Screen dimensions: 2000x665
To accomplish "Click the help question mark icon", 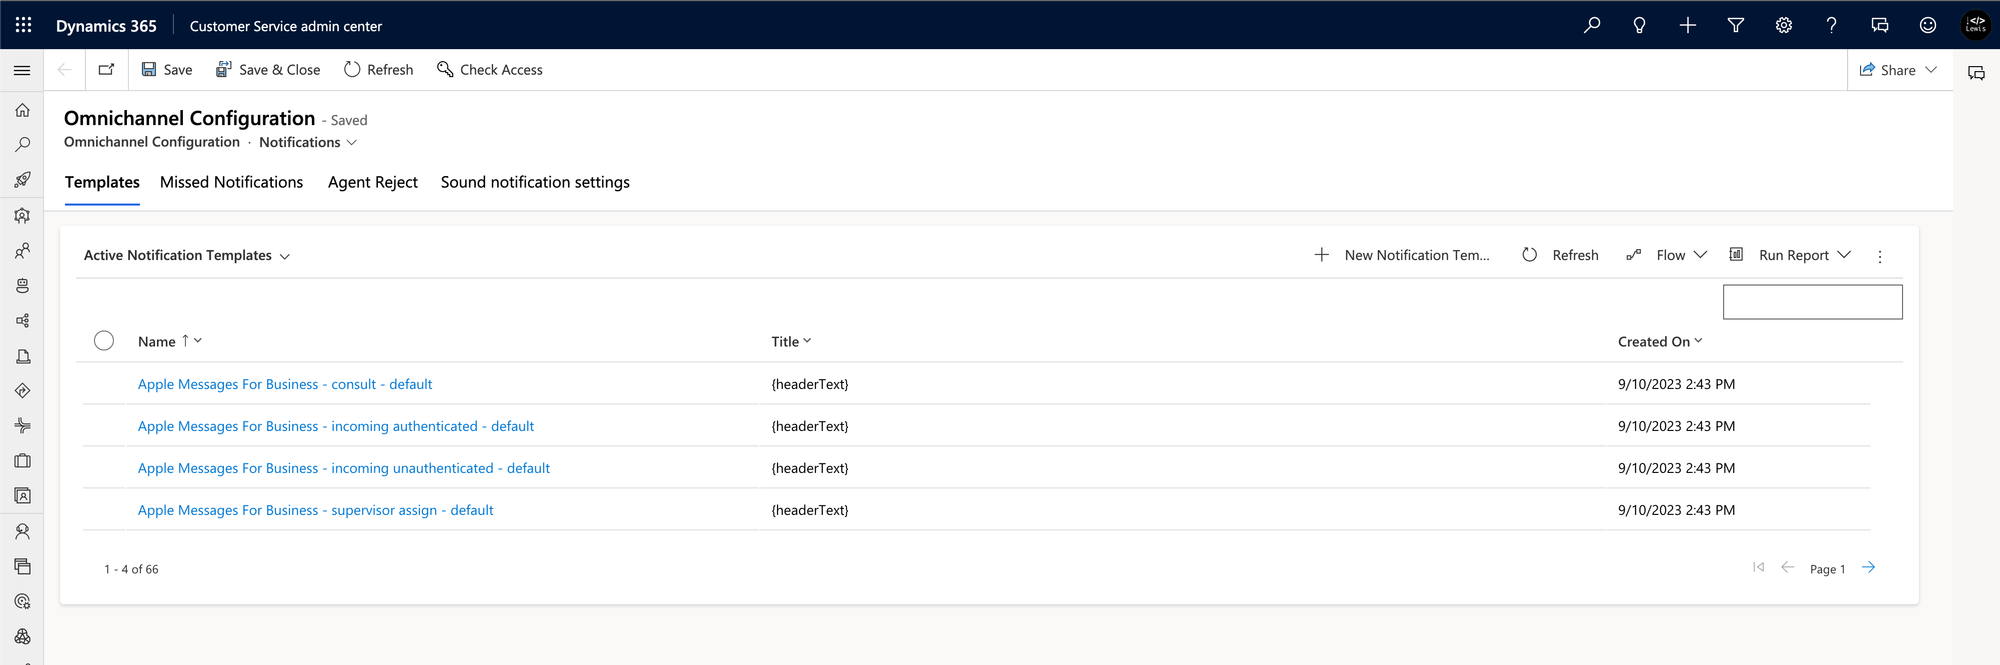I will 1831,25.
